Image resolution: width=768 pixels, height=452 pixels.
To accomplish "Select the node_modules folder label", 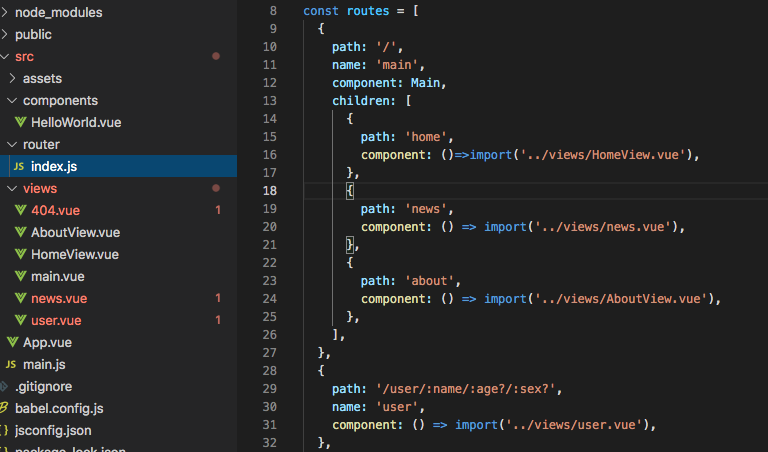I will tap(59, 12).
